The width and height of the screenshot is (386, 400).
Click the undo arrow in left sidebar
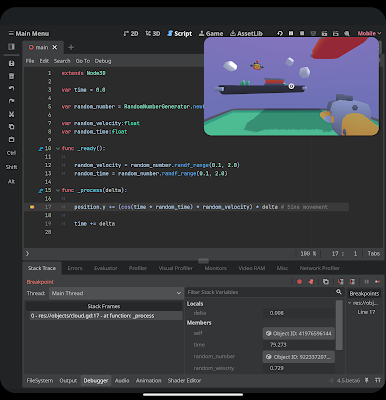(x=11, y=88)
